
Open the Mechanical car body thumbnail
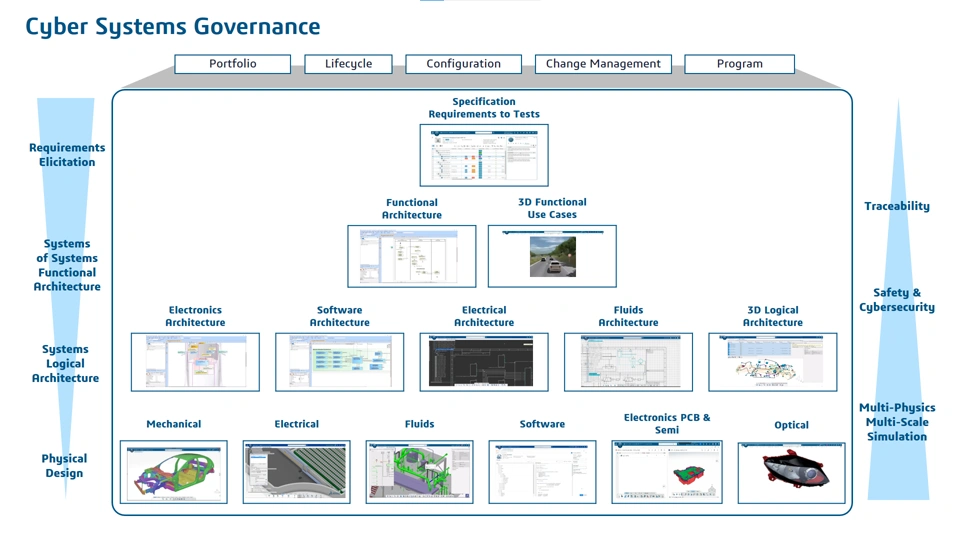click(174, 472)
